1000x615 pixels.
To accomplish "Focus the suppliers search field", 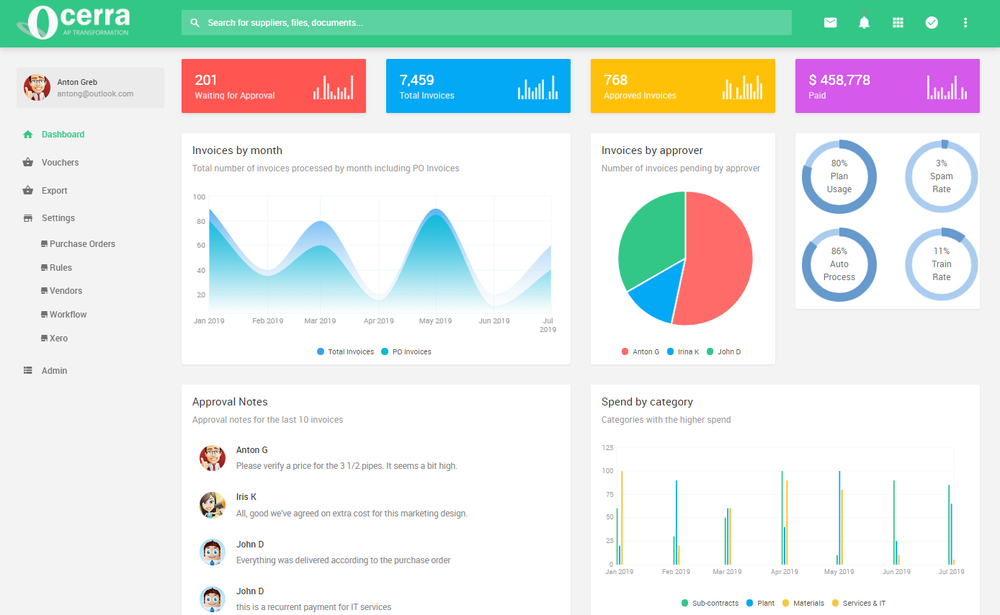I will point(486,23).
